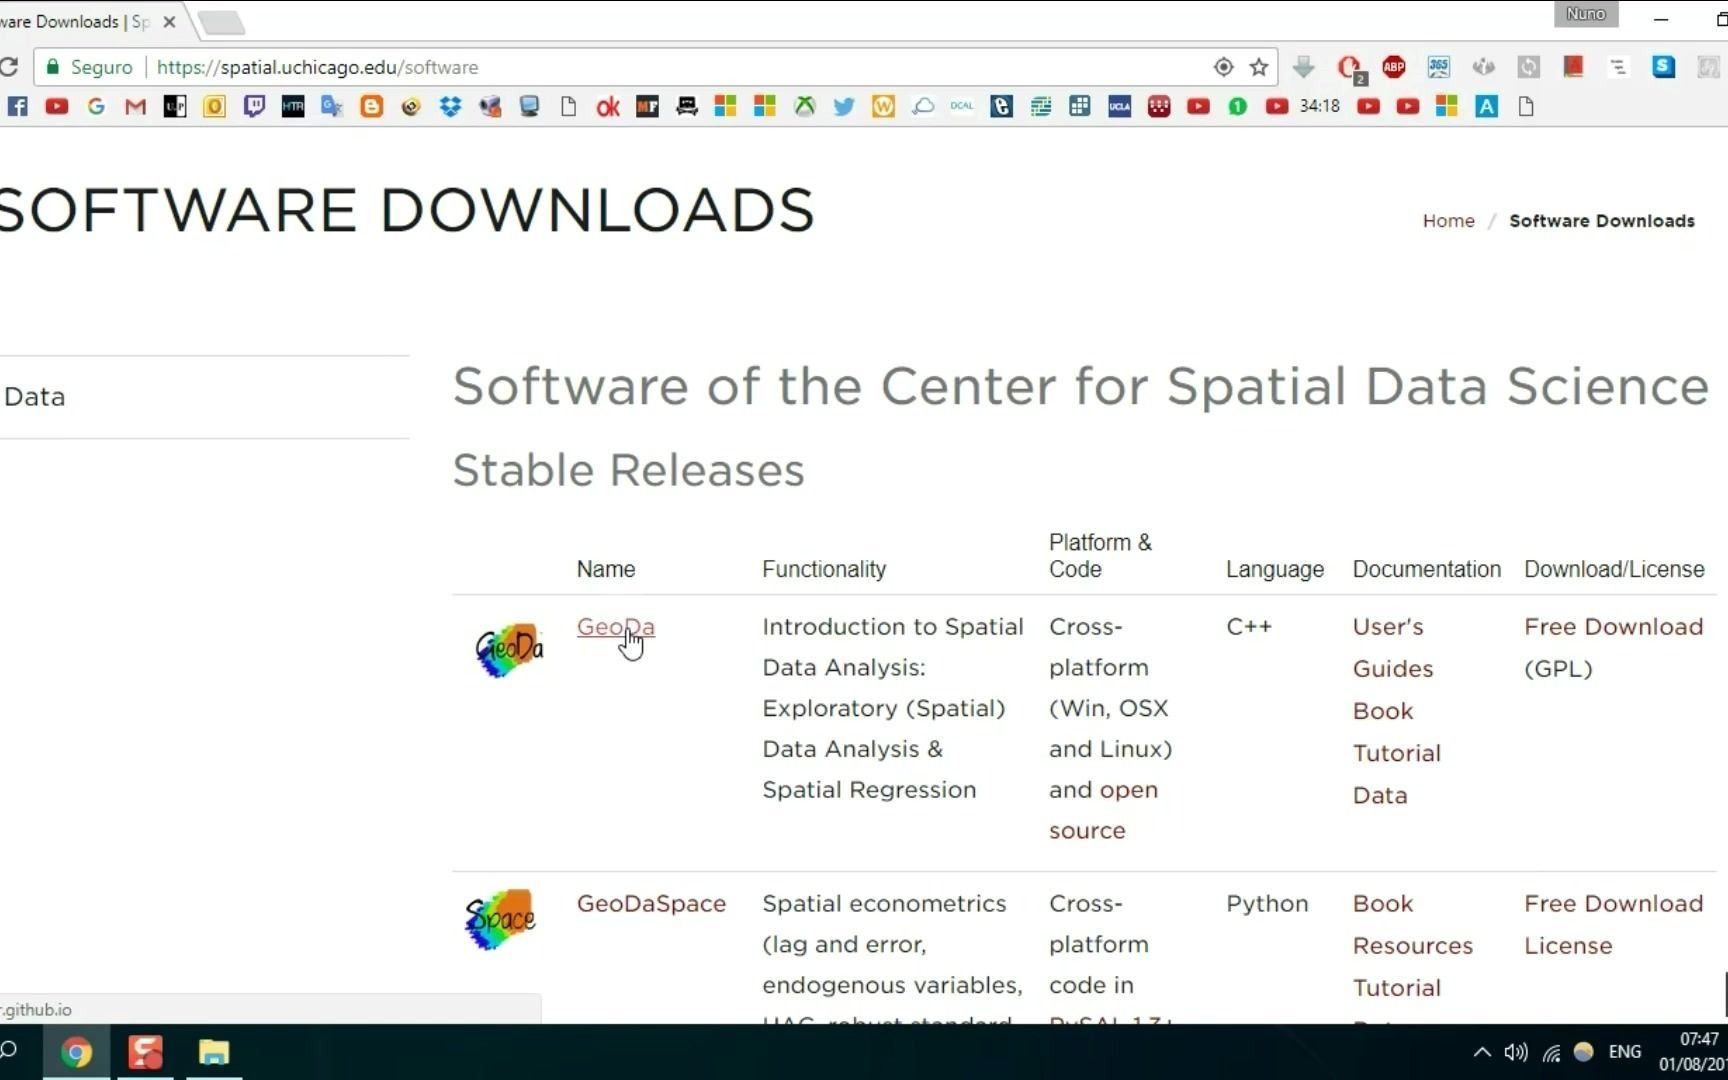Open Chrome from the taskbar
The image size is (1728, 1080).
76,1052
